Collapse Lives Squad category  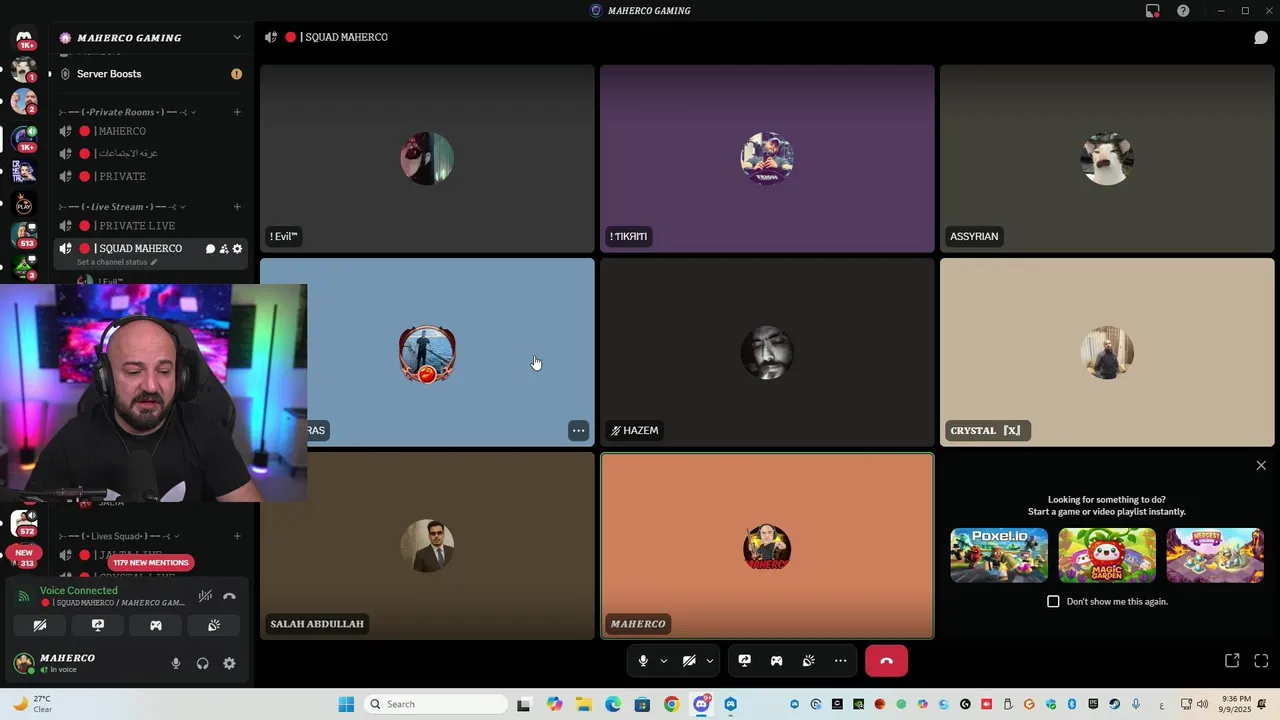point(120,536)
